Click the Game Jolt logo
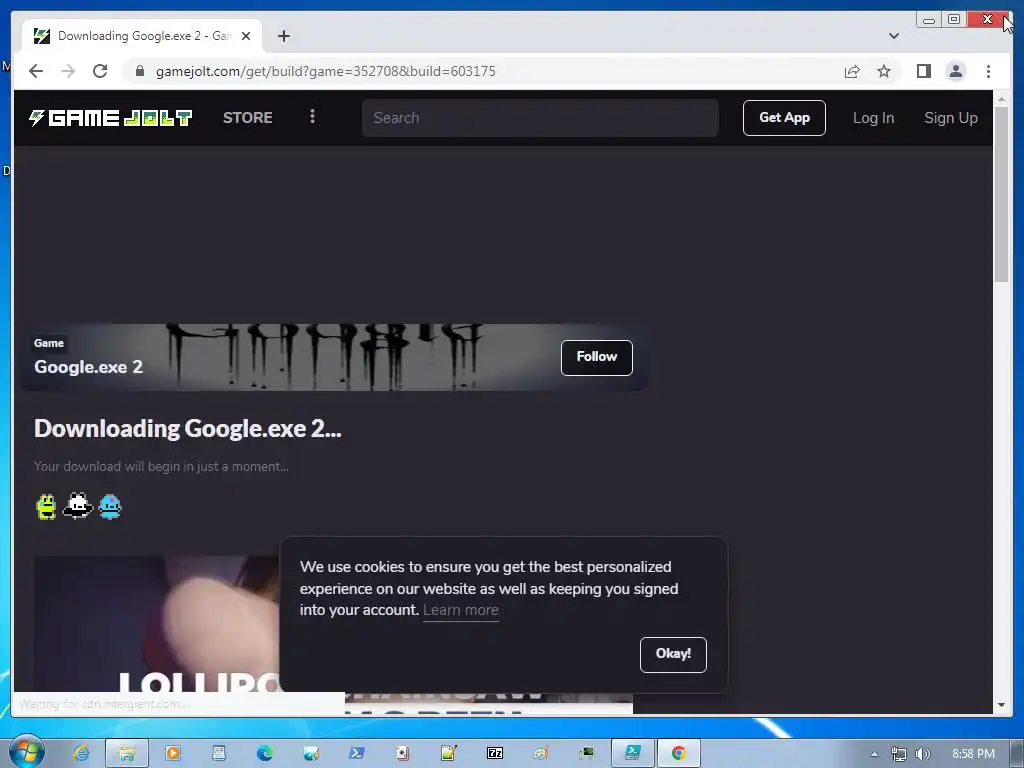This screenshot has height=768, width=1024. [110, 118]
